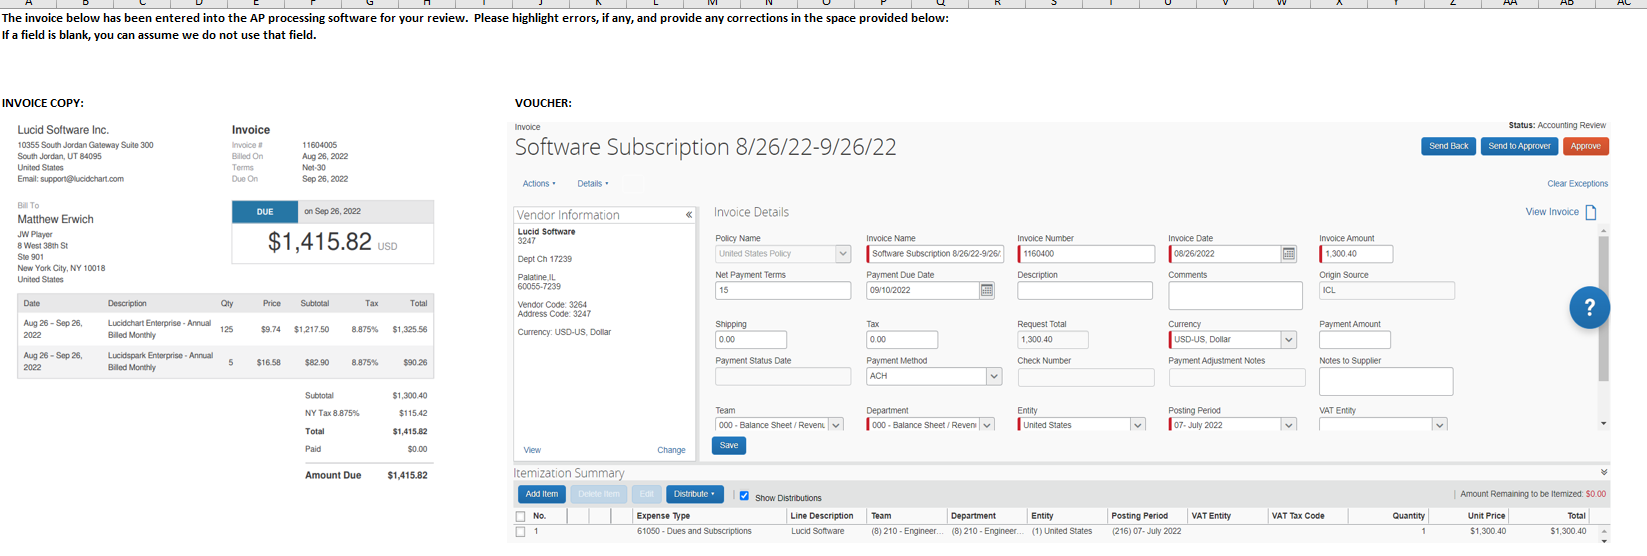Click the Edit item button
This screenshot has width=1647, height=556.
tap(647, 494)
